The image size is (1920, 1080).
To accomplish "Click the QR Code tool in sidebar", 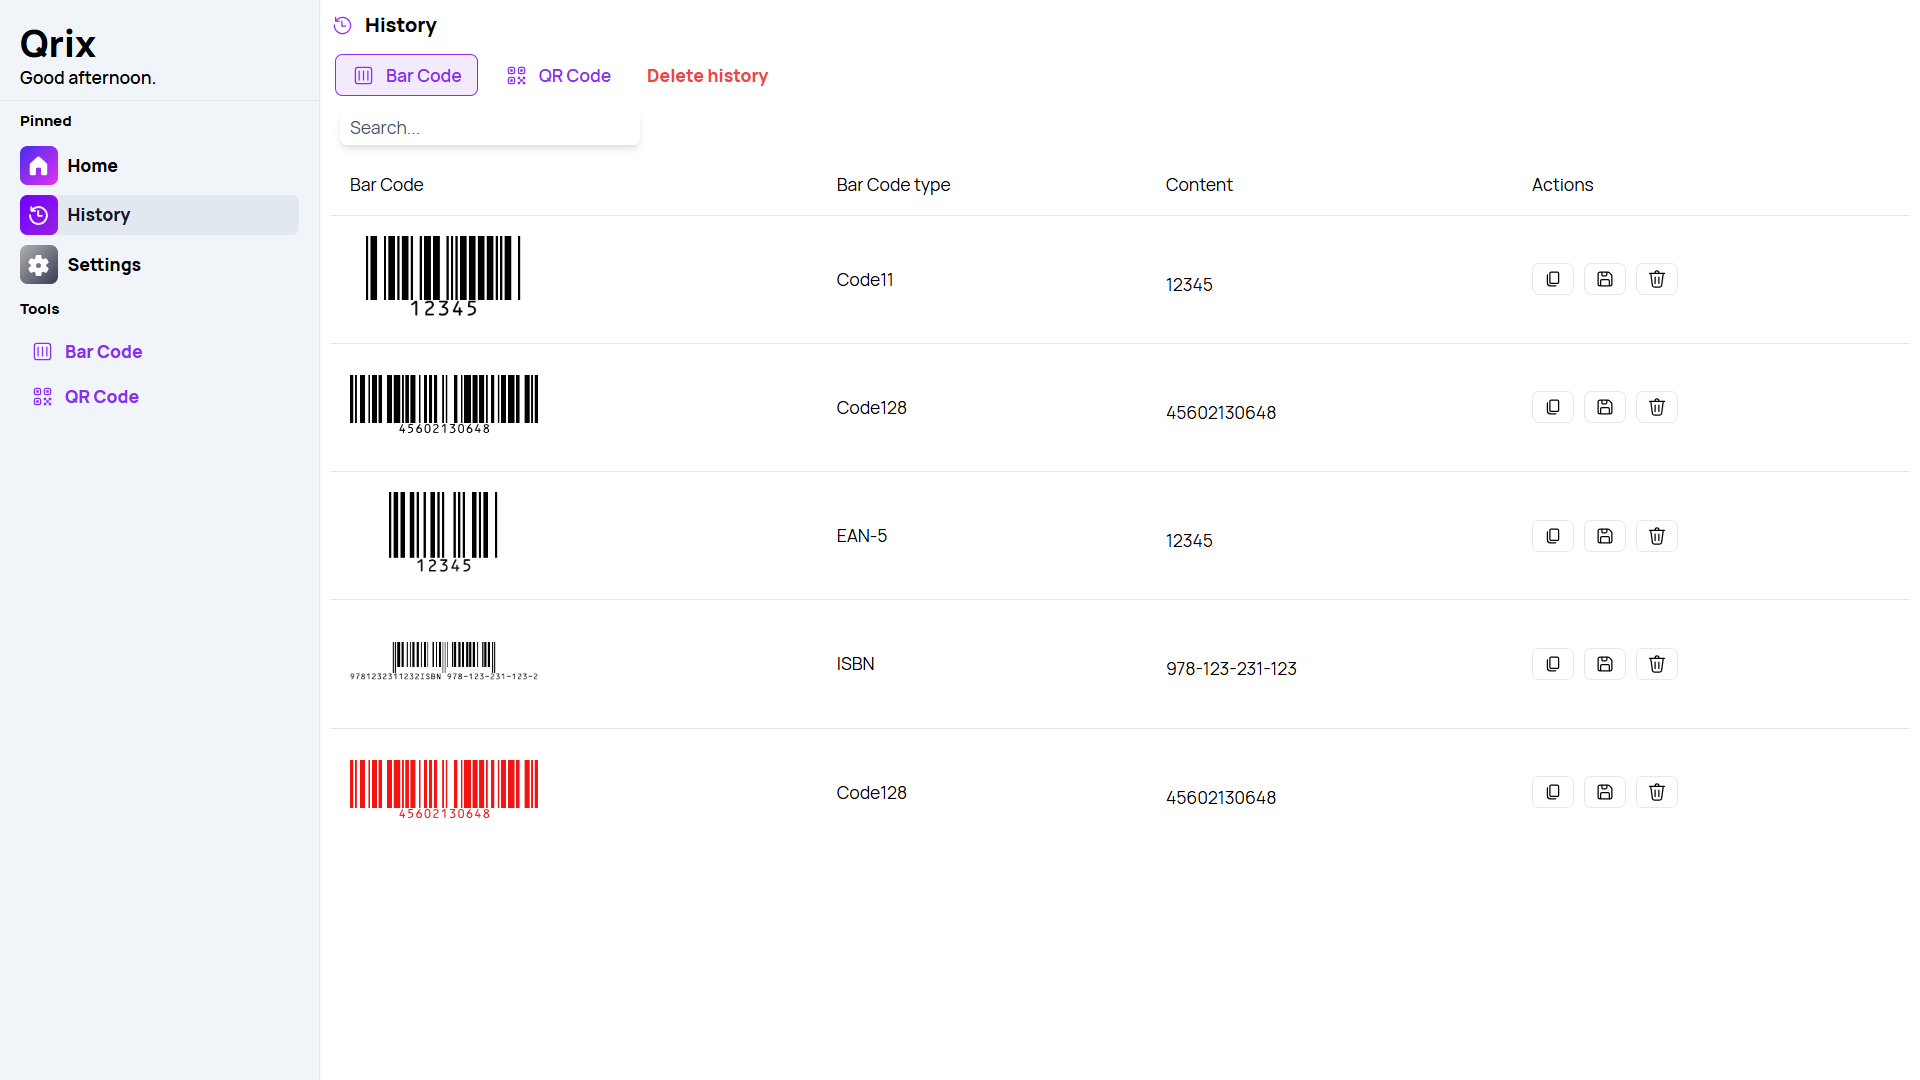I will pos(102,396).
